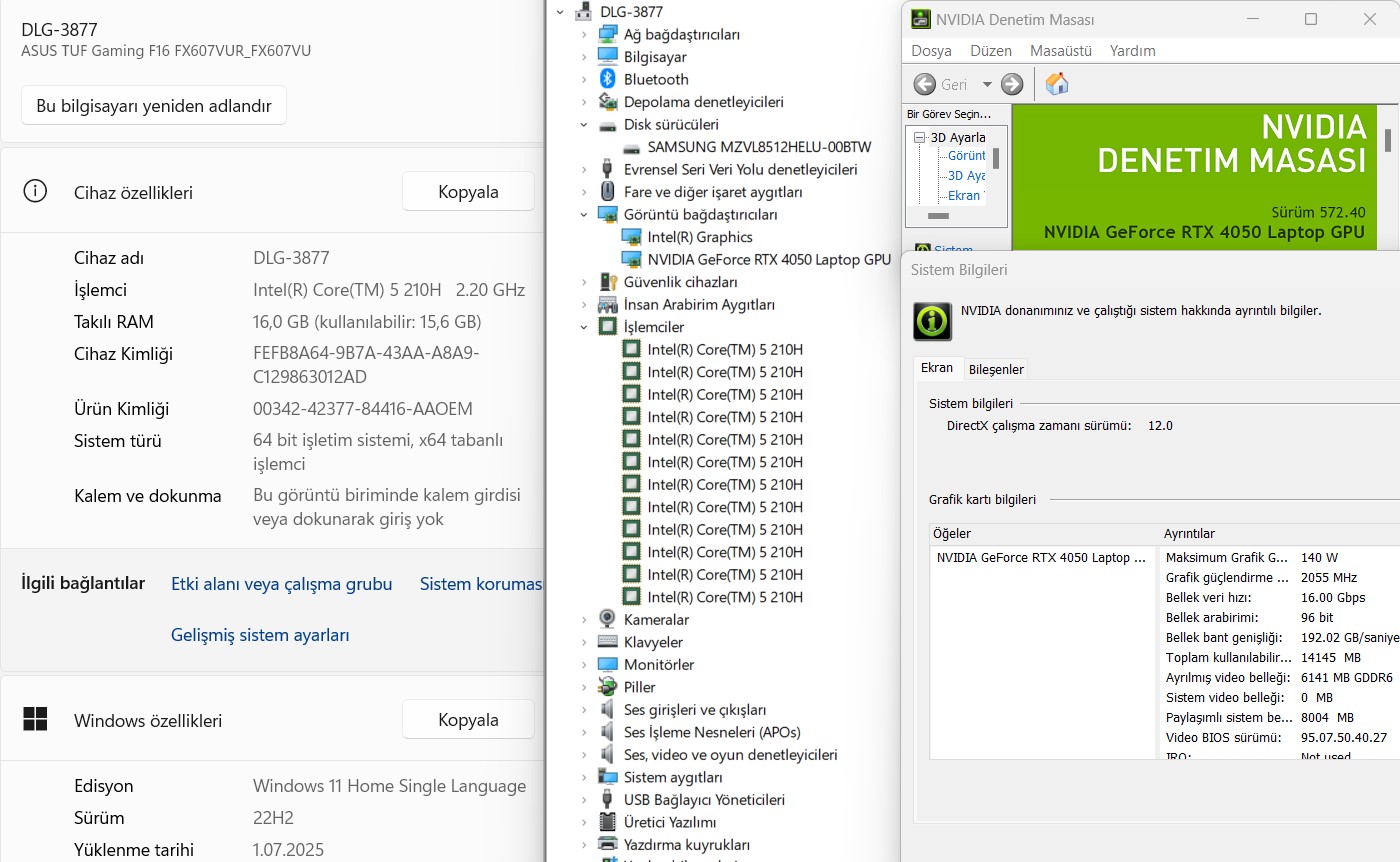Click the Ağ bağdaştırıcıları network icon in Device Manager
Viewport: 1400px width, 862px height.
[x=608, y=34]
